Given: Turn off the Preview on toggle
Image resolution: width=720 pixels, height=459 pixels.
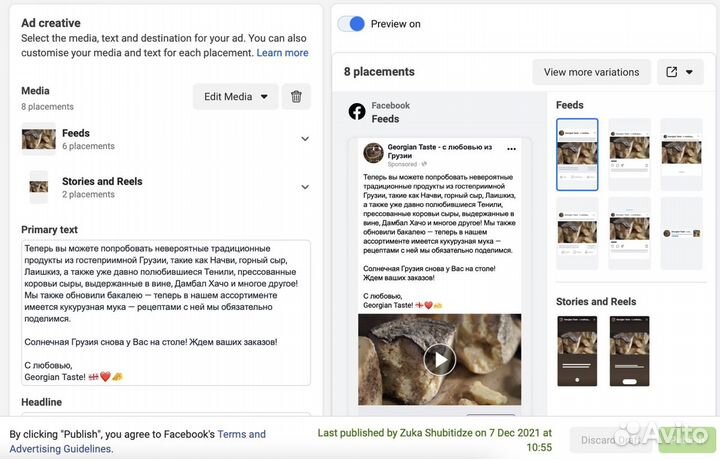Looking at the screenshot, I should click(x=351, y=24).
